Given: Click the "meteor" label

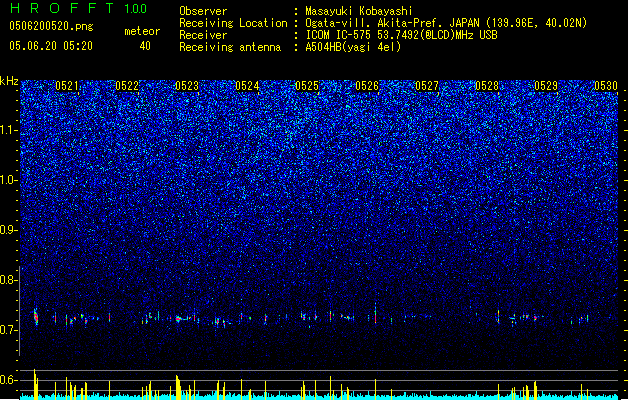Looking at the screenshot, I should (x=142, y=31).
